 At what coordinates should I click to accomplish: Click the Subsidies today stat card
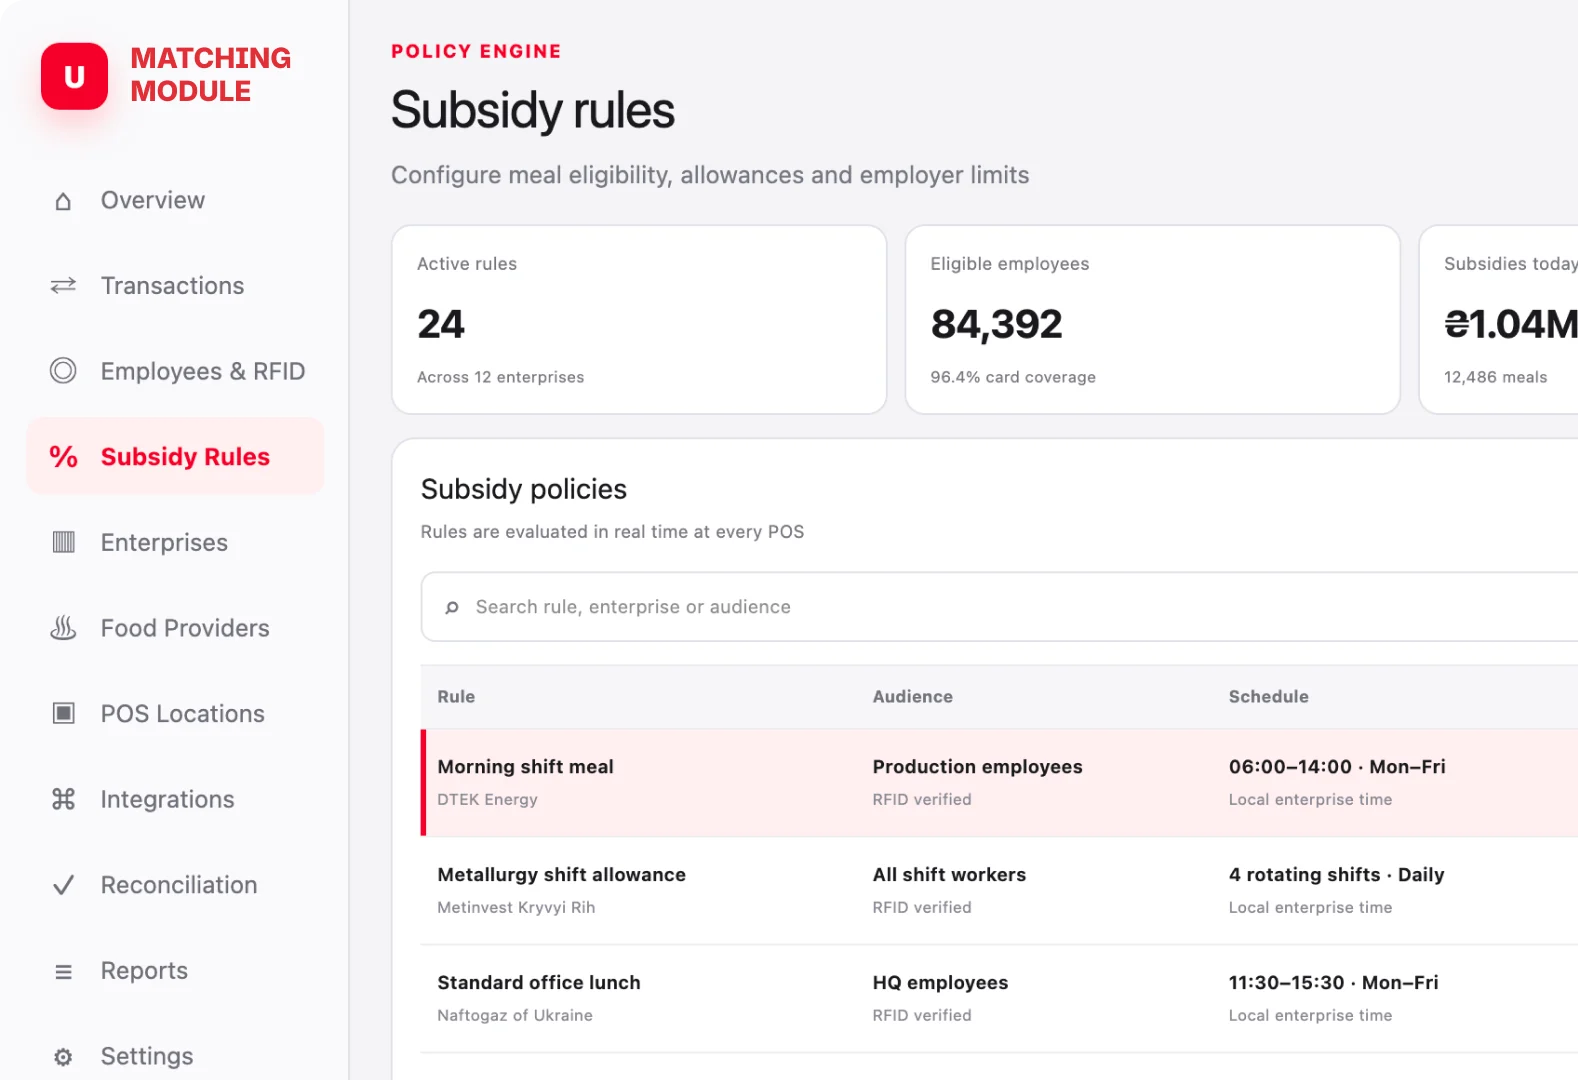(x=1498, y=319)
